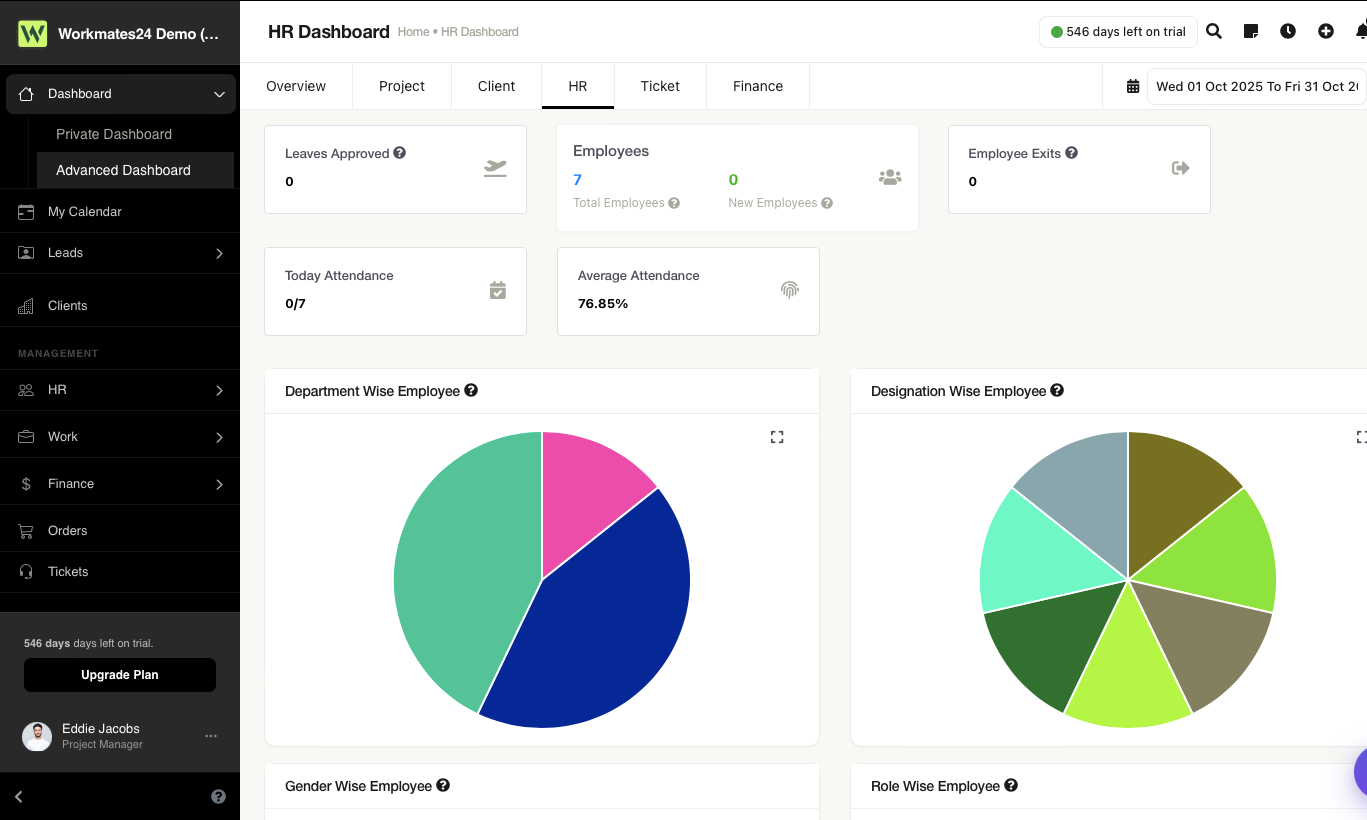Click the plus add-new icon

point(1326,31)
